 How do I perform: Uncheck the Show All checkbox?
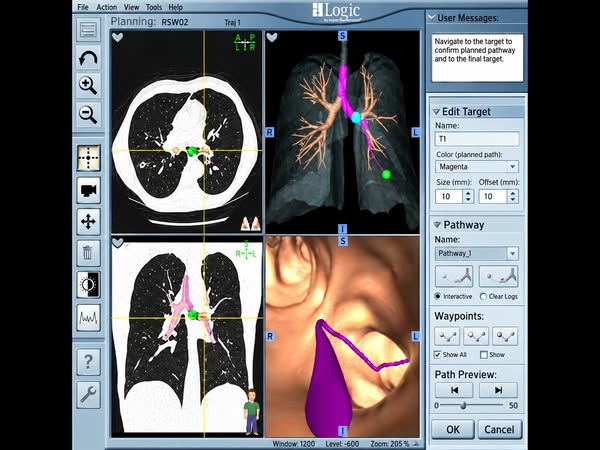pos(438,355)
